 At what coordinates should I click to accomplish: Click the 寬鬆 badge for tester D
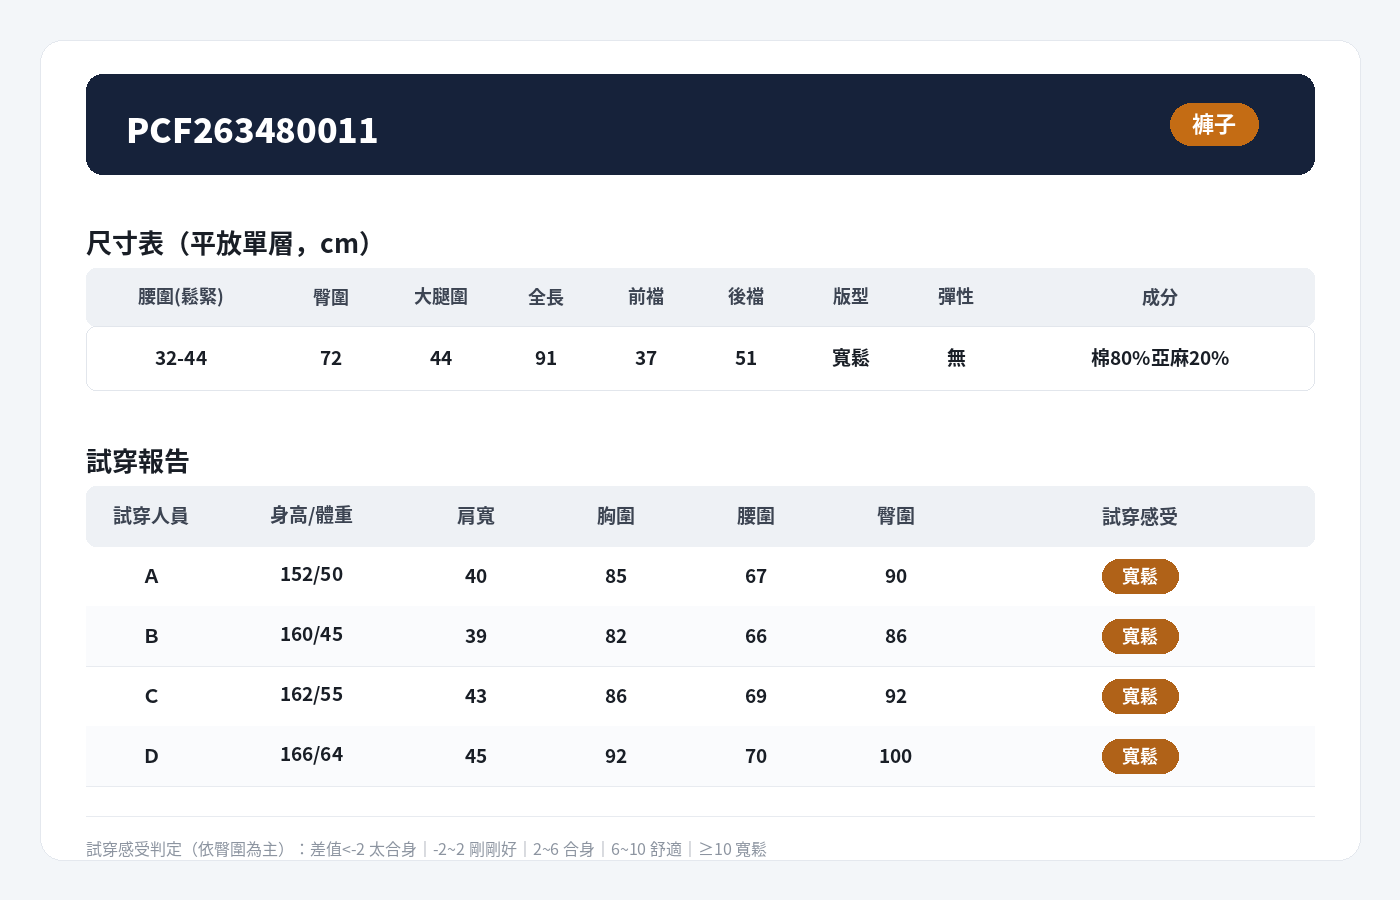pyautogui.click(x=1140, y=757)
